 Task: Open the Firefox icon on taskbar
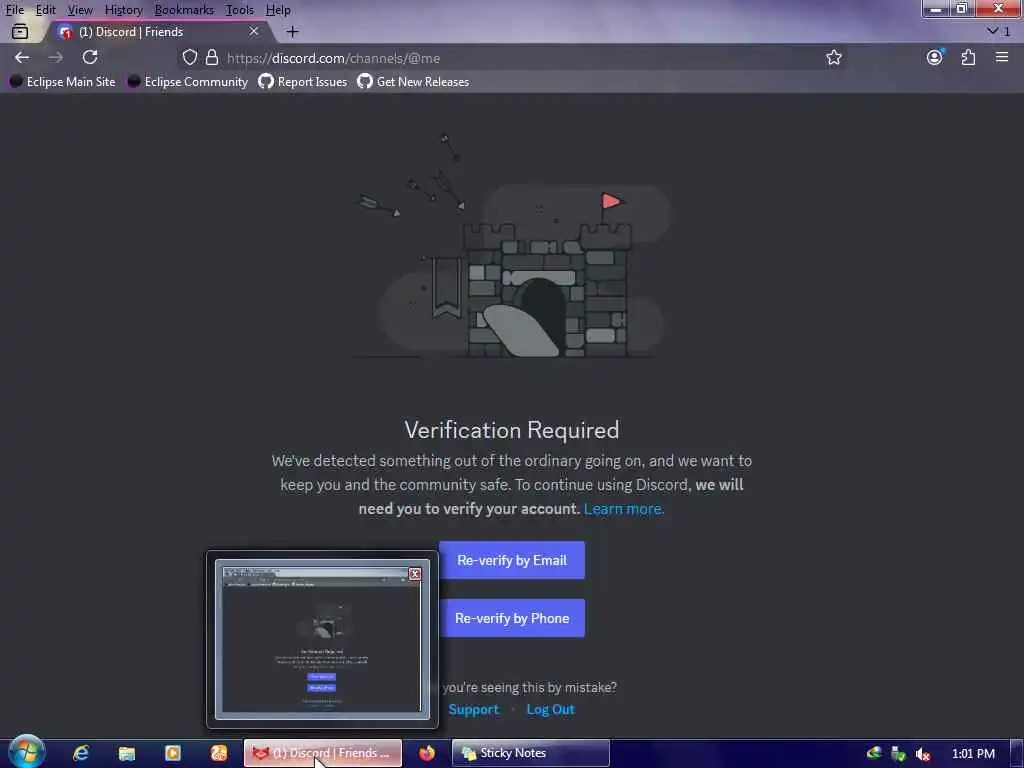click(426, 753)
